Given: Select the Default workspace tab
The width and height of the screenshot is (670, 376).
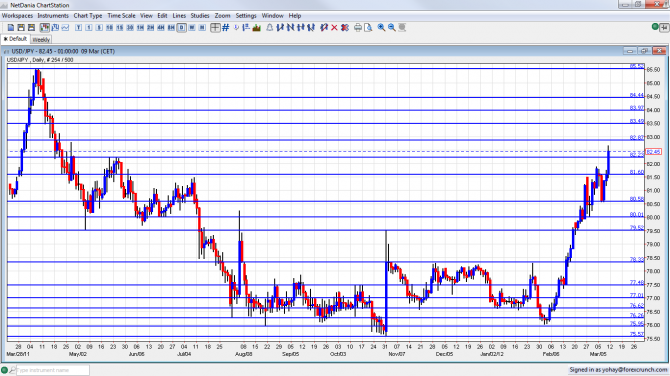Looking at the screenshot, I should tap(15, 39).
